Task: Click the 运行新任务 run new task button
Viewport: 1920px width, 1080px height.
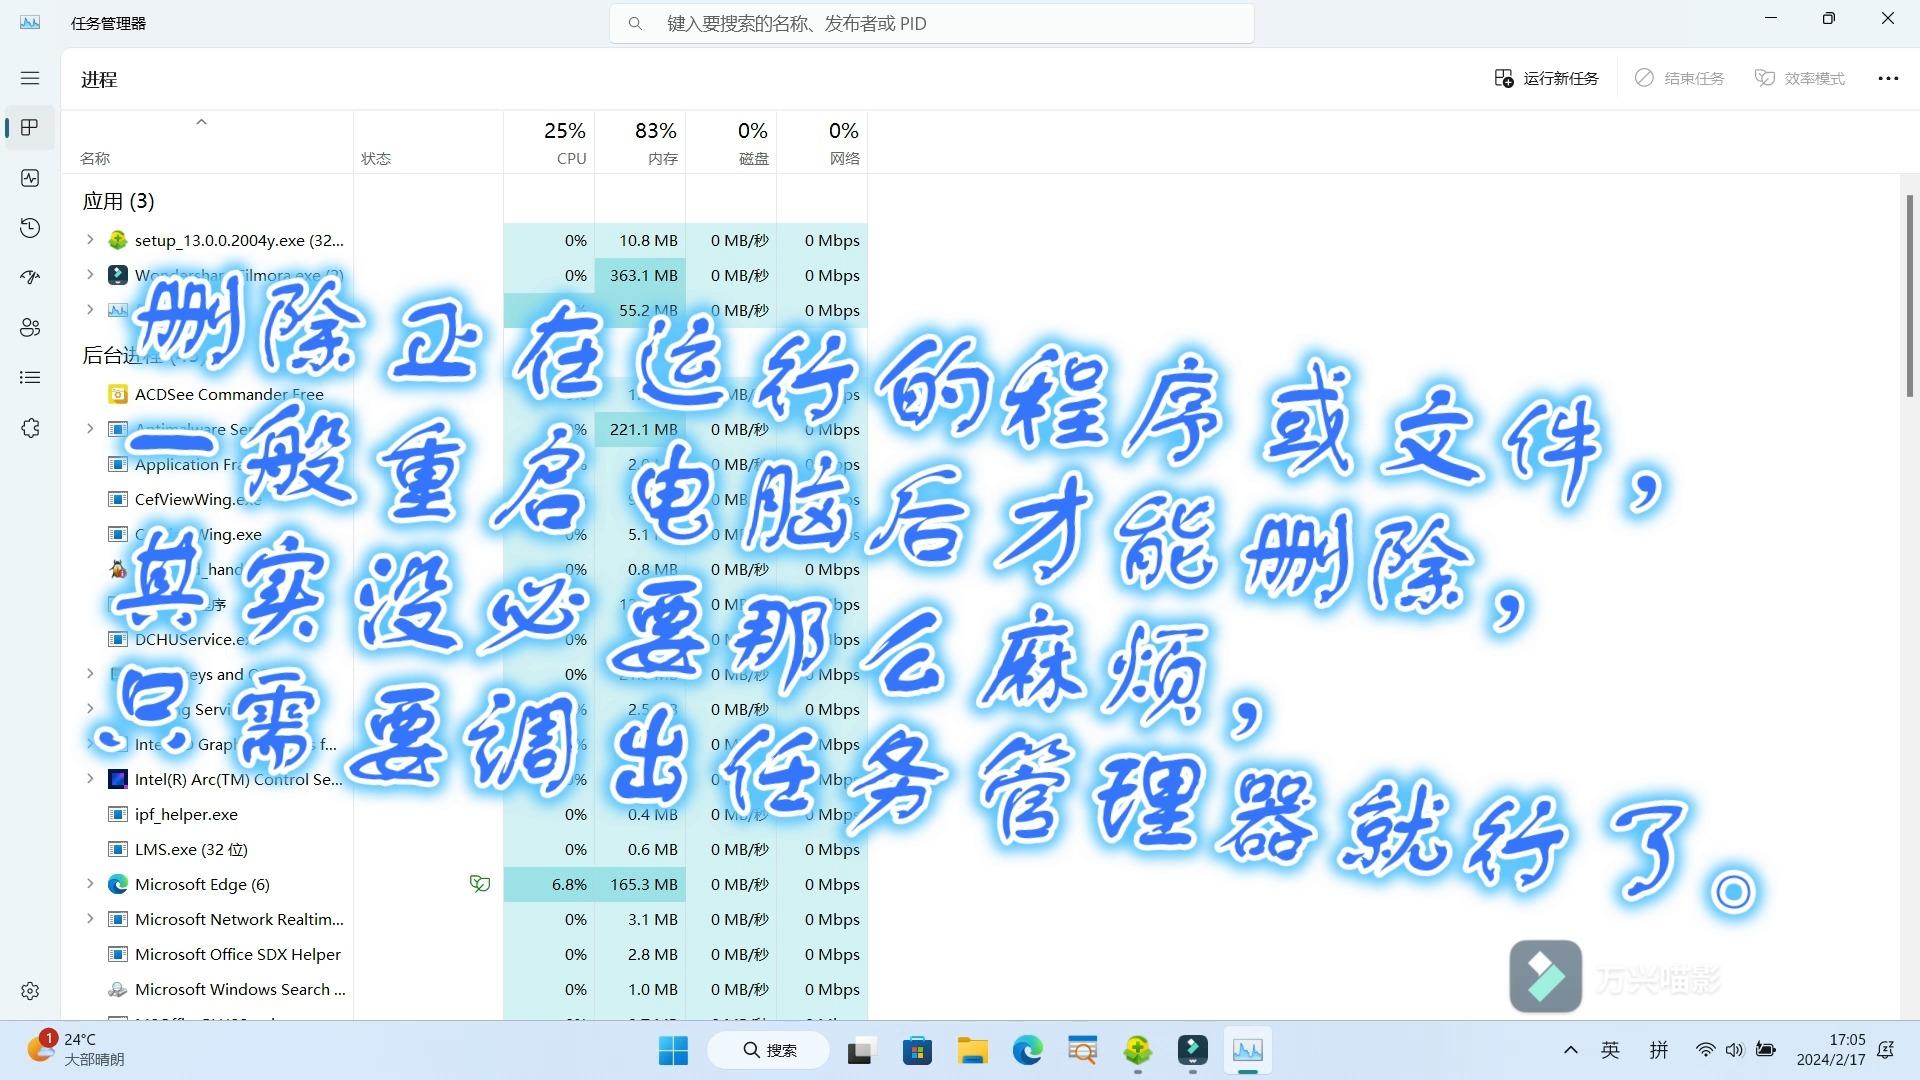Action: [x=1546, y=78]
